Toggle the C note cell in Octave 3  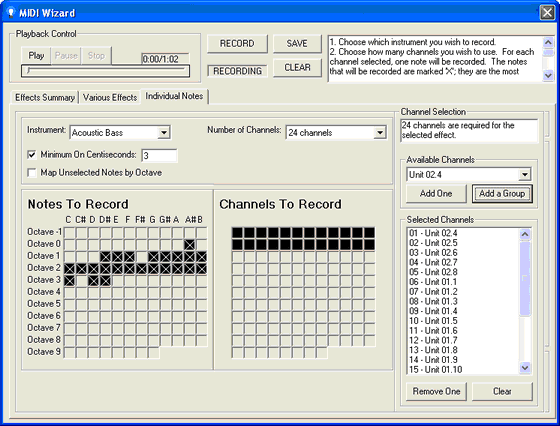pyautogui.click(x=69, y=280)
